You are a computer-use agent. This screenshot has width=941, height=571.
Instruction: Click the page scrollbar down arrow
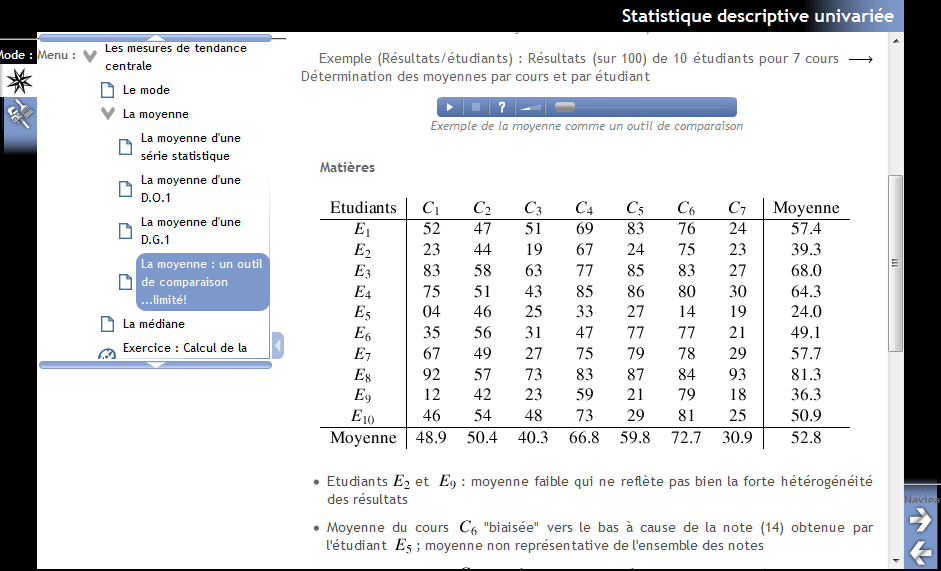point(895,561)
